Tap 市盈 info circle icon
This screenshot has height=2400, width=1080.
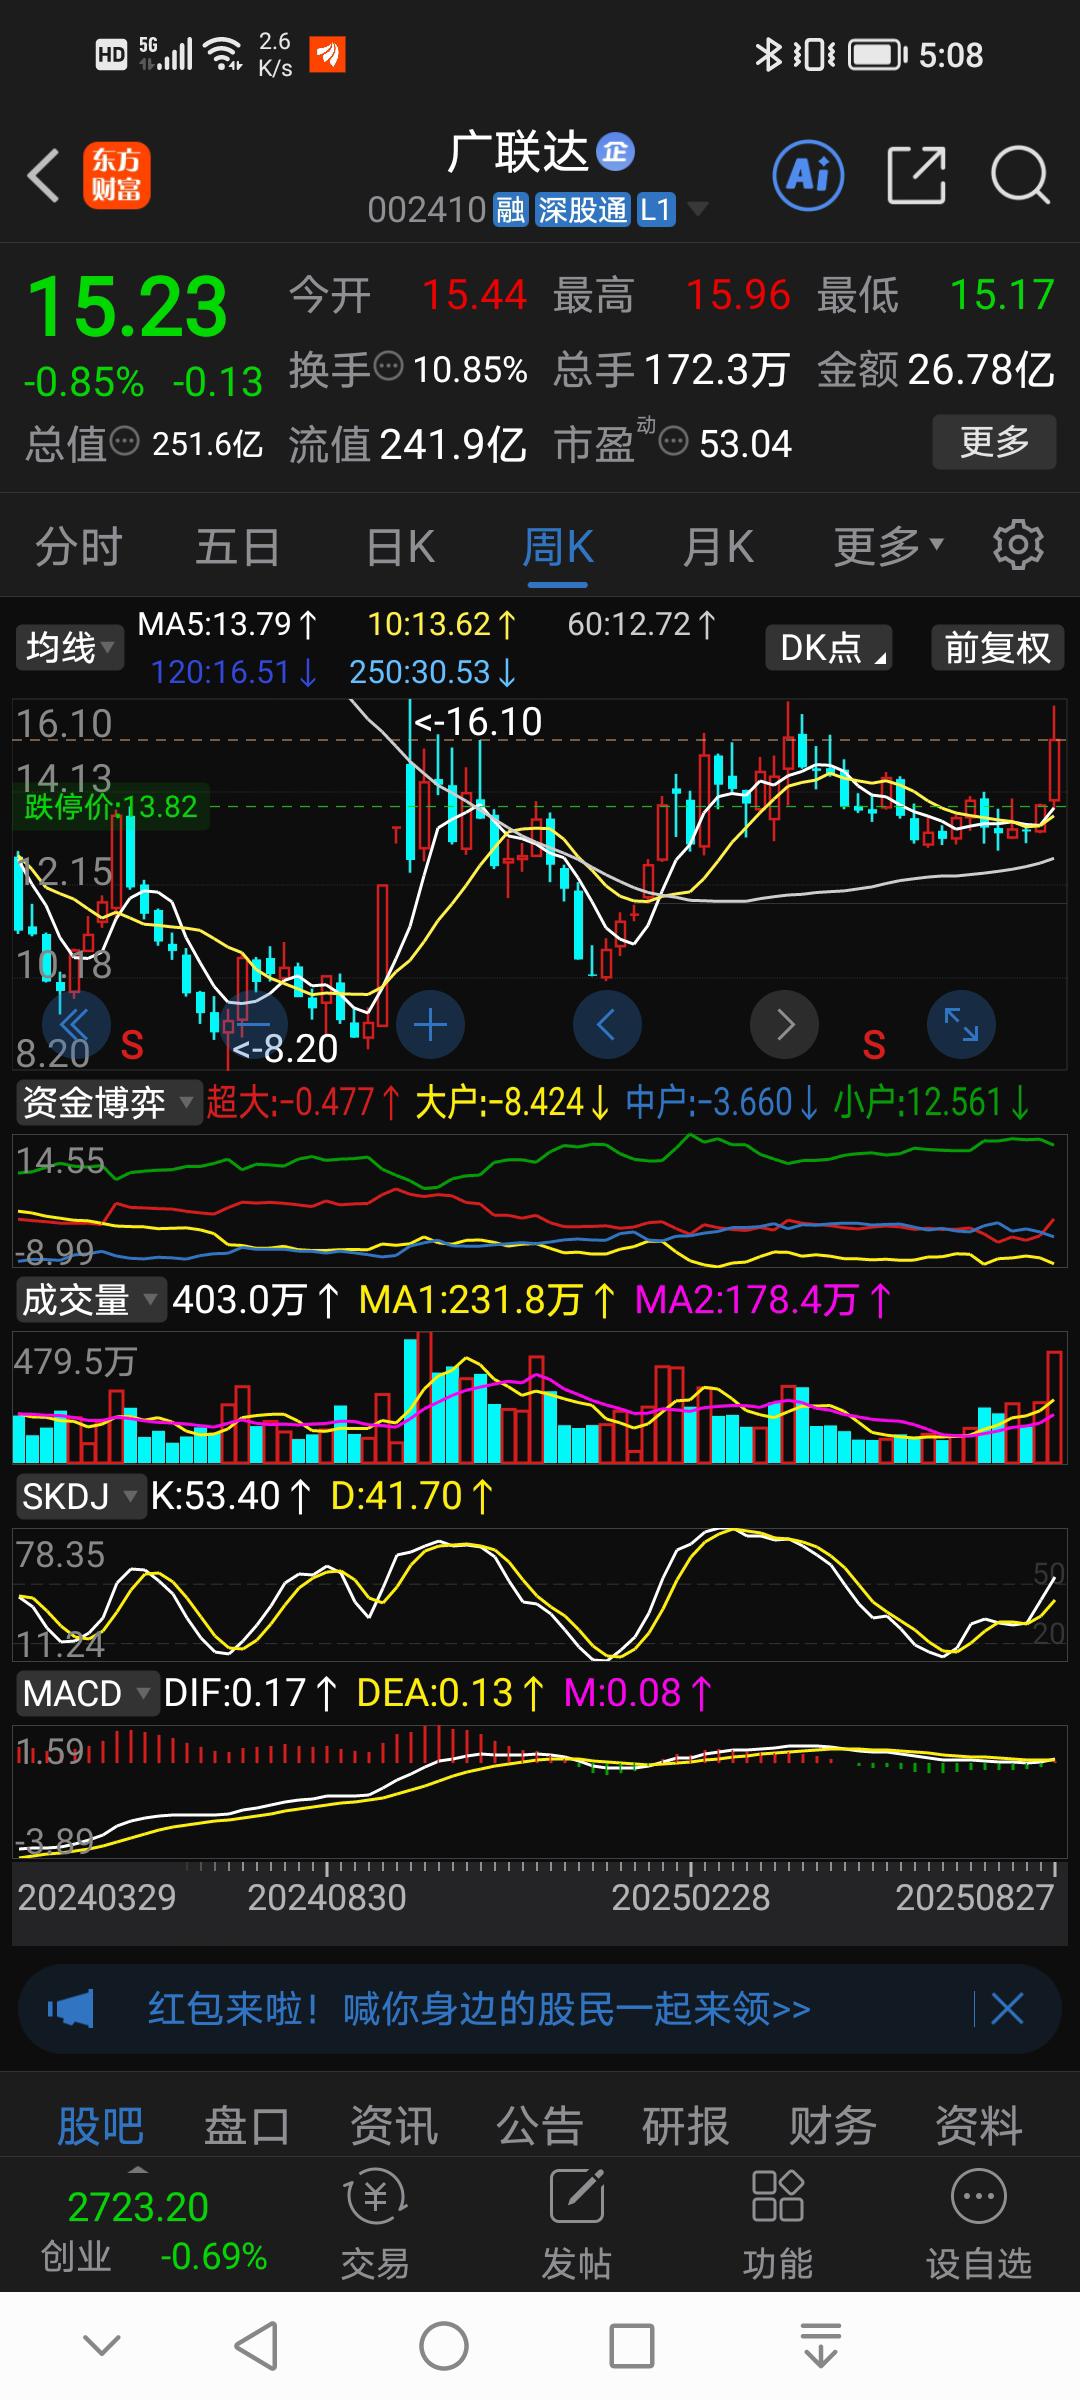coord(674,441)
